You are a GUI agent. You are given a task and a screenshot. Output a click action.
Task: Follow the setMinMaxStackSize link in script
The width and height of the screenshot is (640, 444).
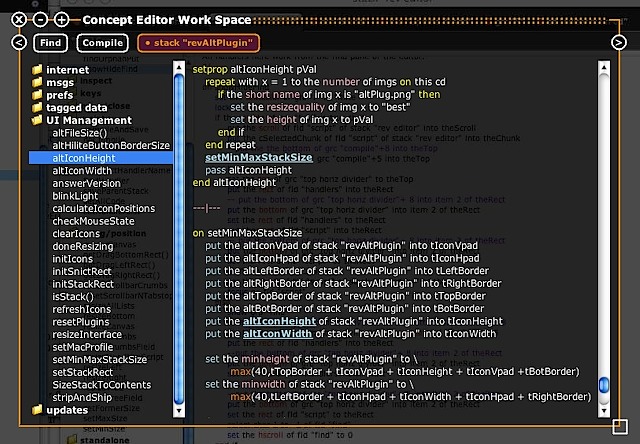point(259,158)
